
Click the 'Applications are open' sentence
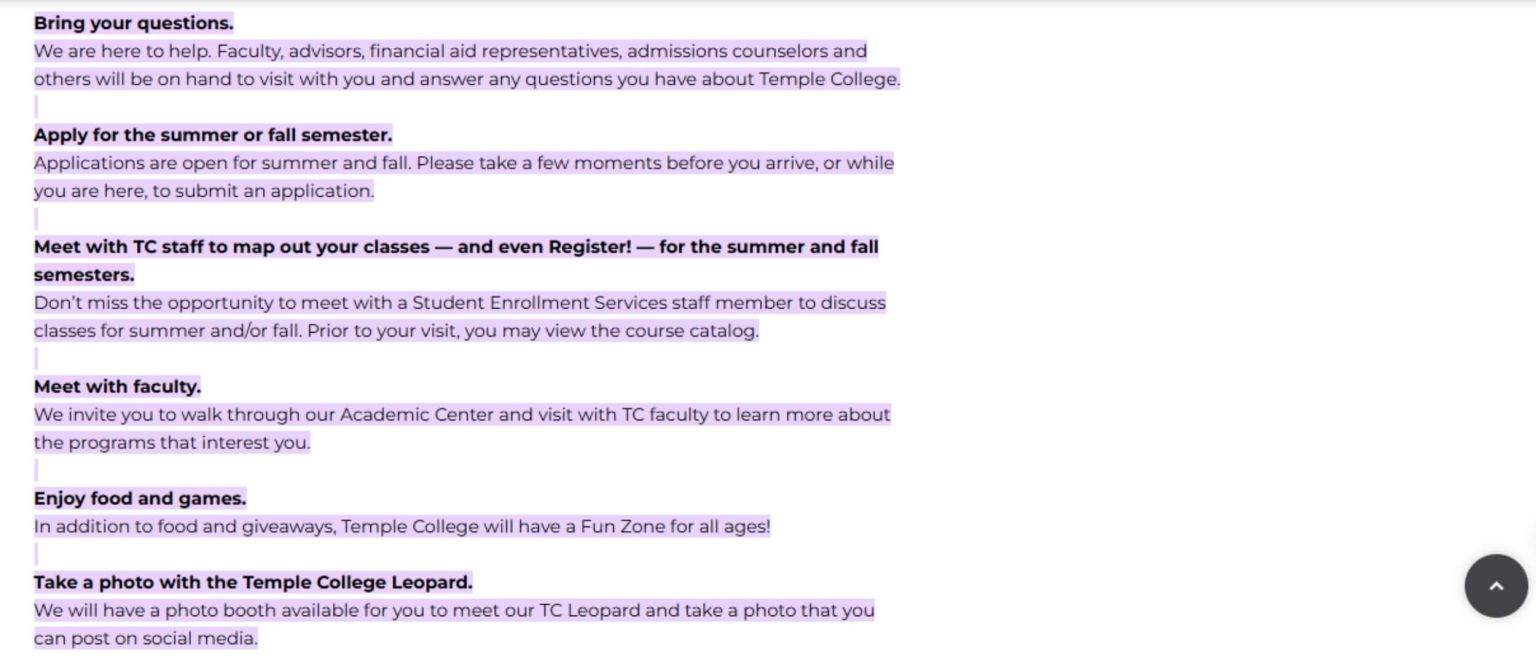point(222,163)
